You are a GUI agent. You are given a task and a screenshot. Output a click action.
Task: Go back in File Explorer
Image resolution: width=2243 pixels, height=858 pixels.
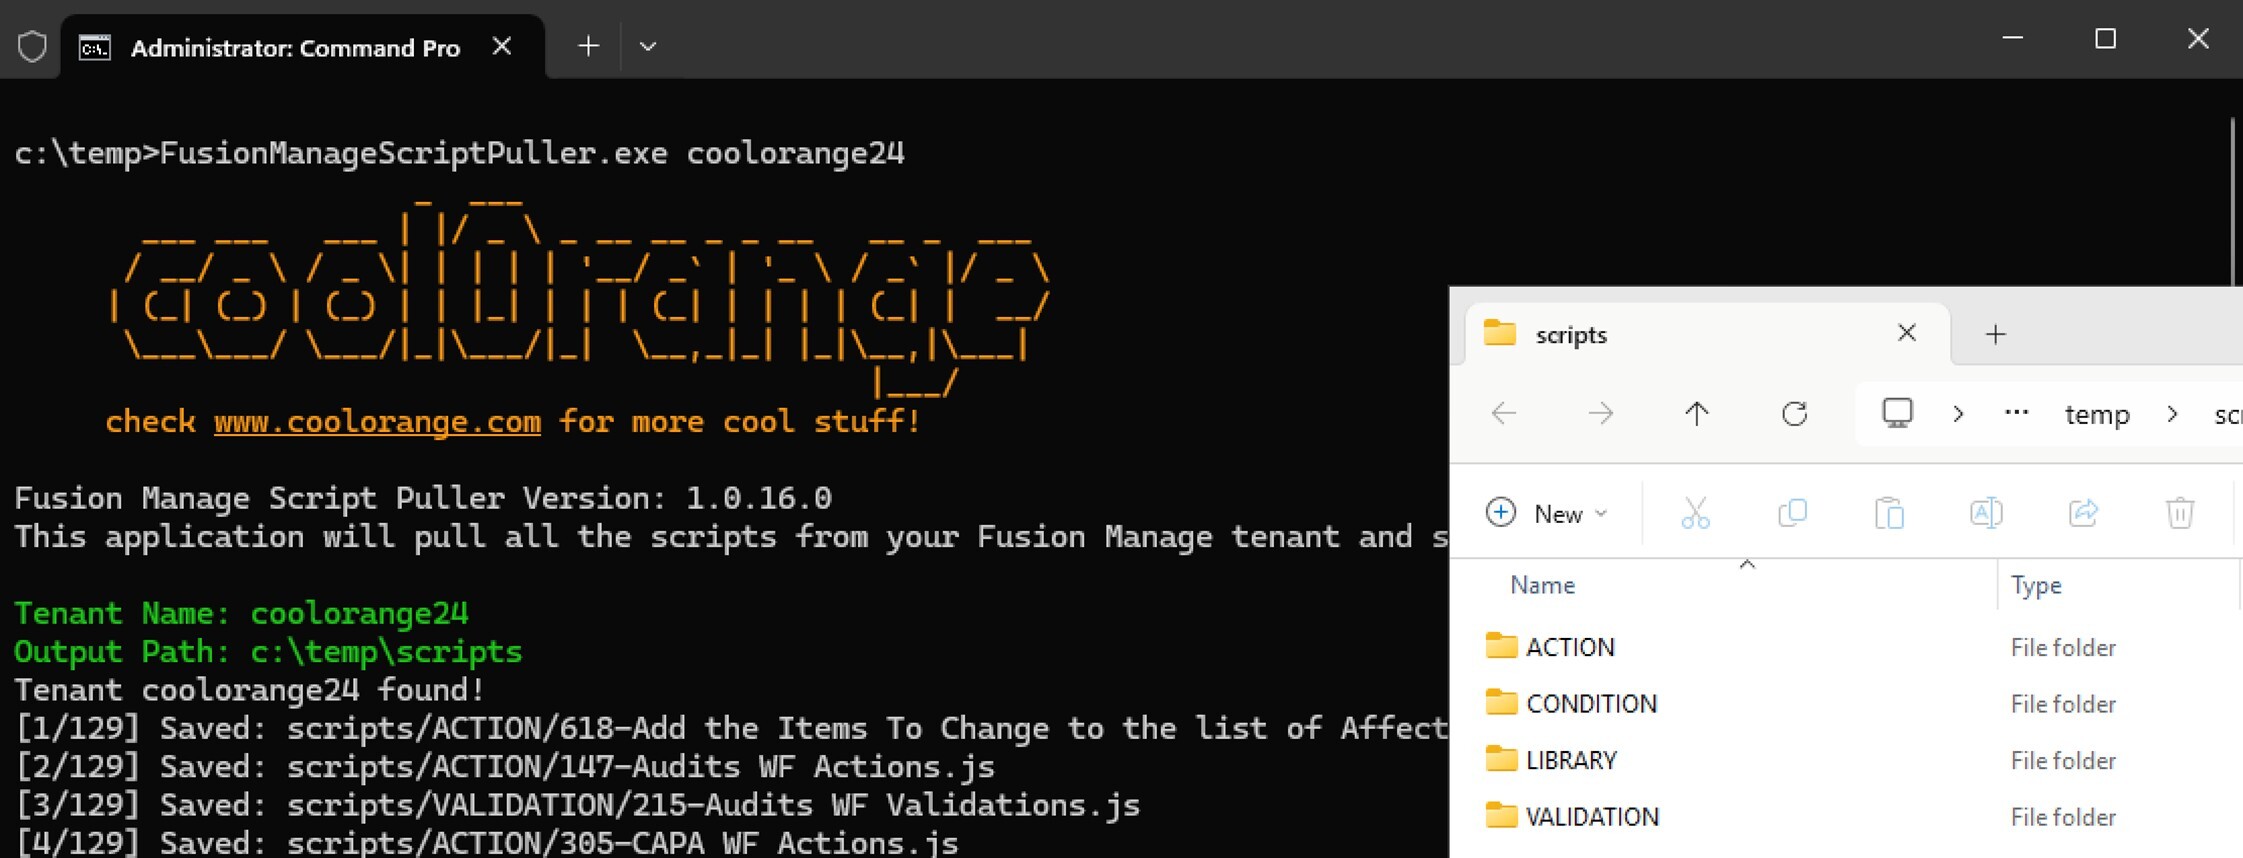coord(1503,413)
